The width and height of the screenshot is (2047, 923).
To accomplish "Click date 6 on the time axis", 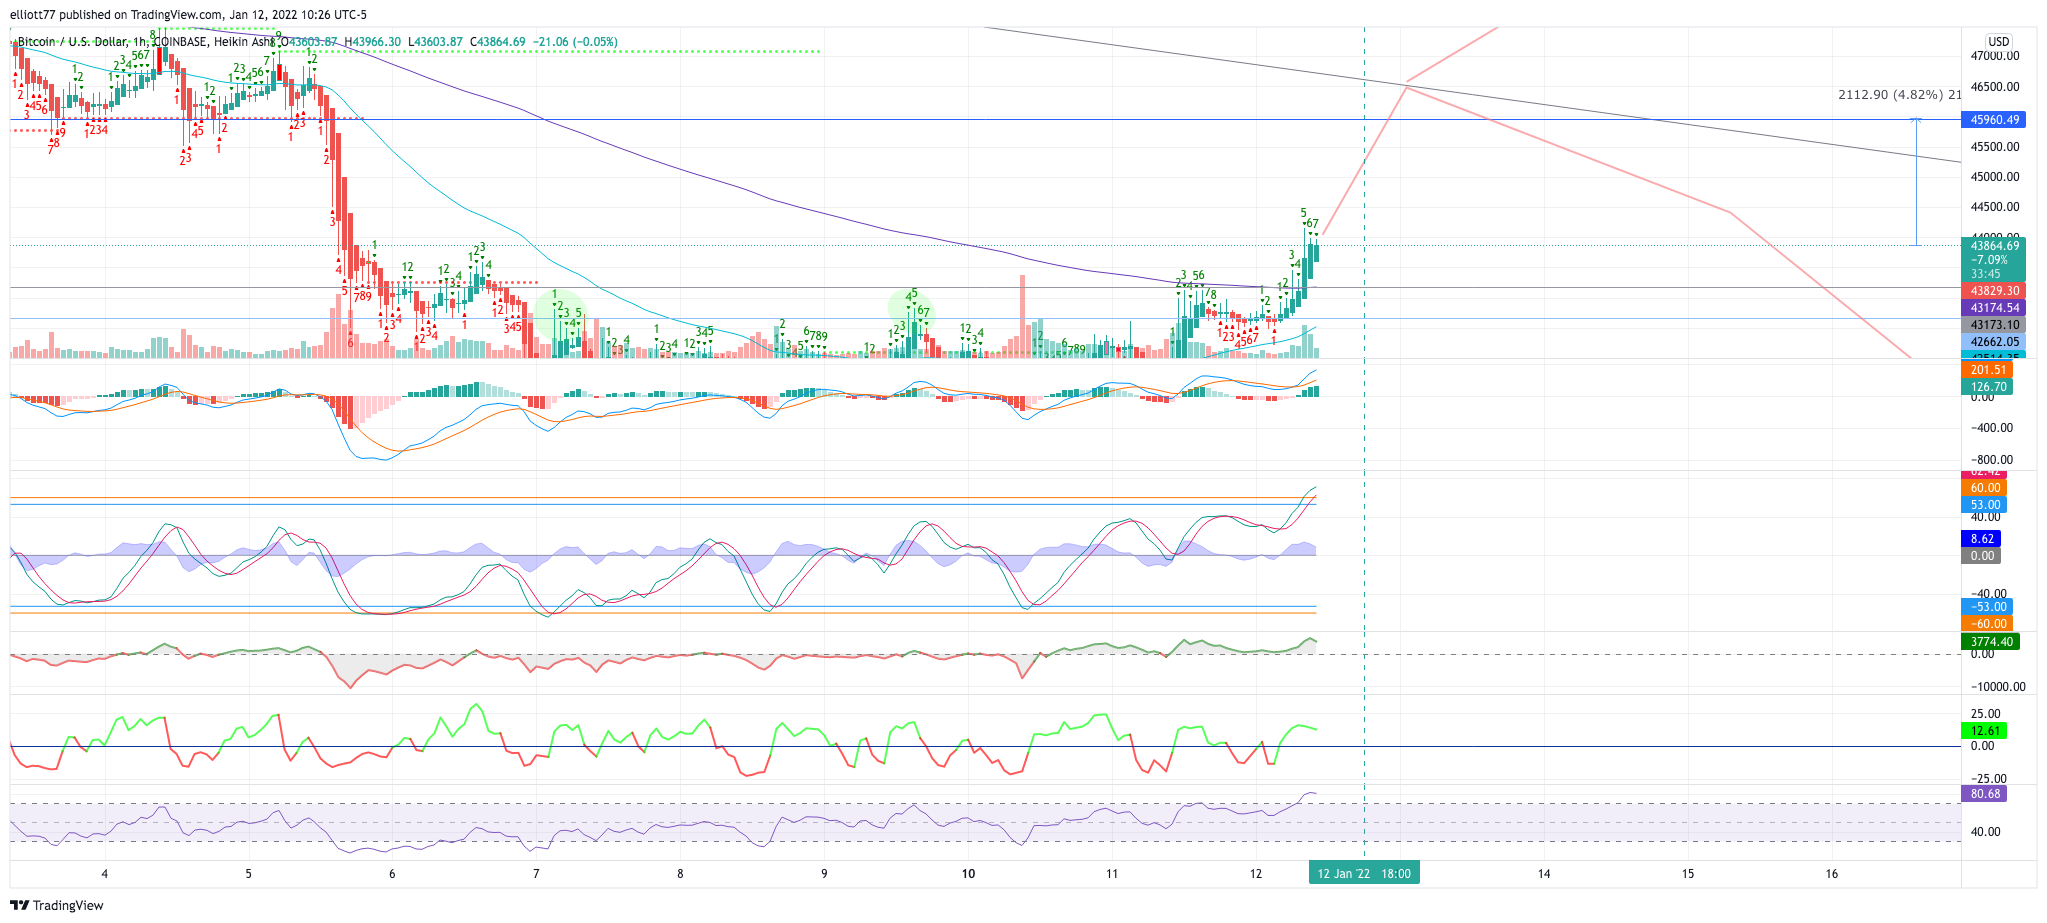I will (392, 874).
